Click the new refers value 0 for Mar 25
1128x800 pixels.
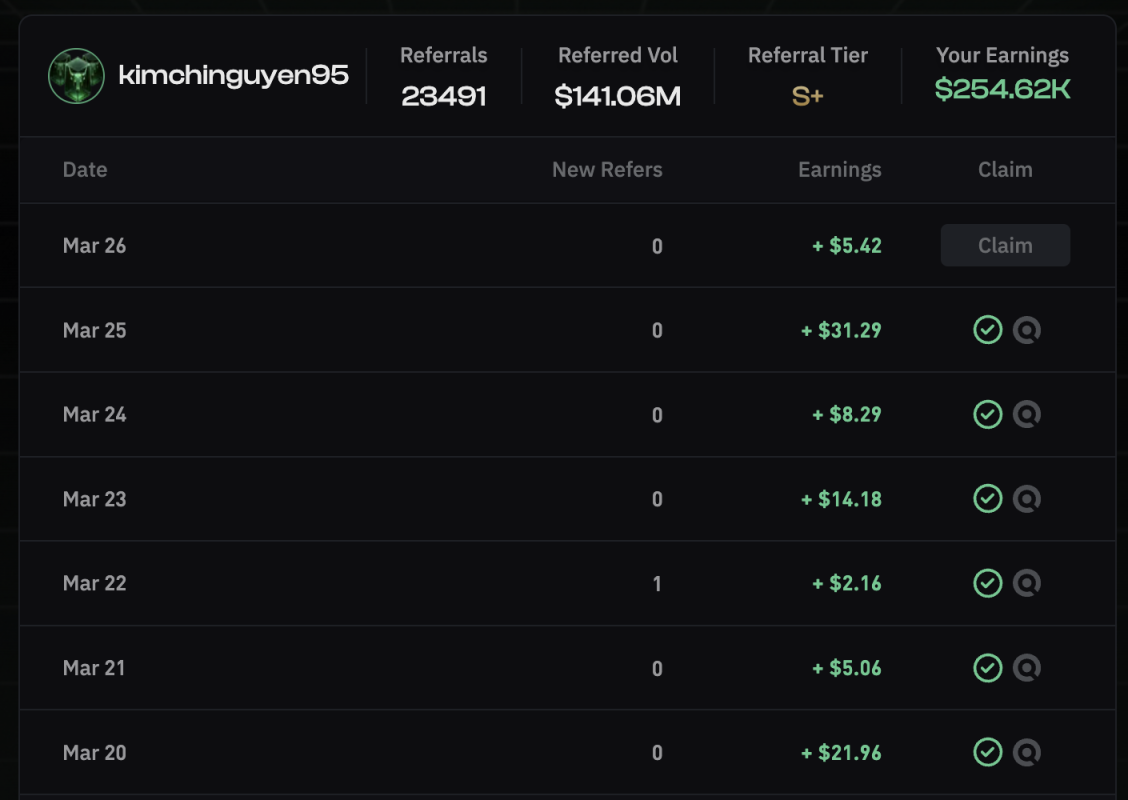[657, 331]
